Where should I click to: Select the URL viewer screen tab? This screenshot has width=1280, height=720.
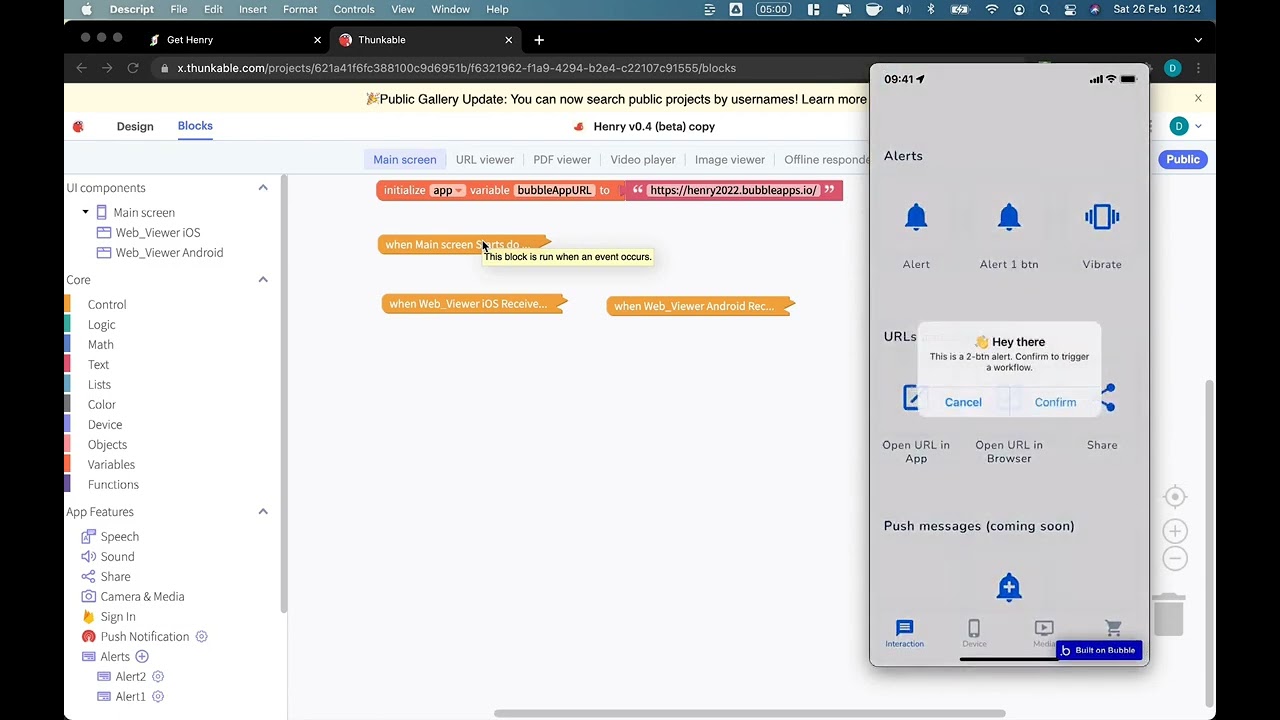point(485,159)
